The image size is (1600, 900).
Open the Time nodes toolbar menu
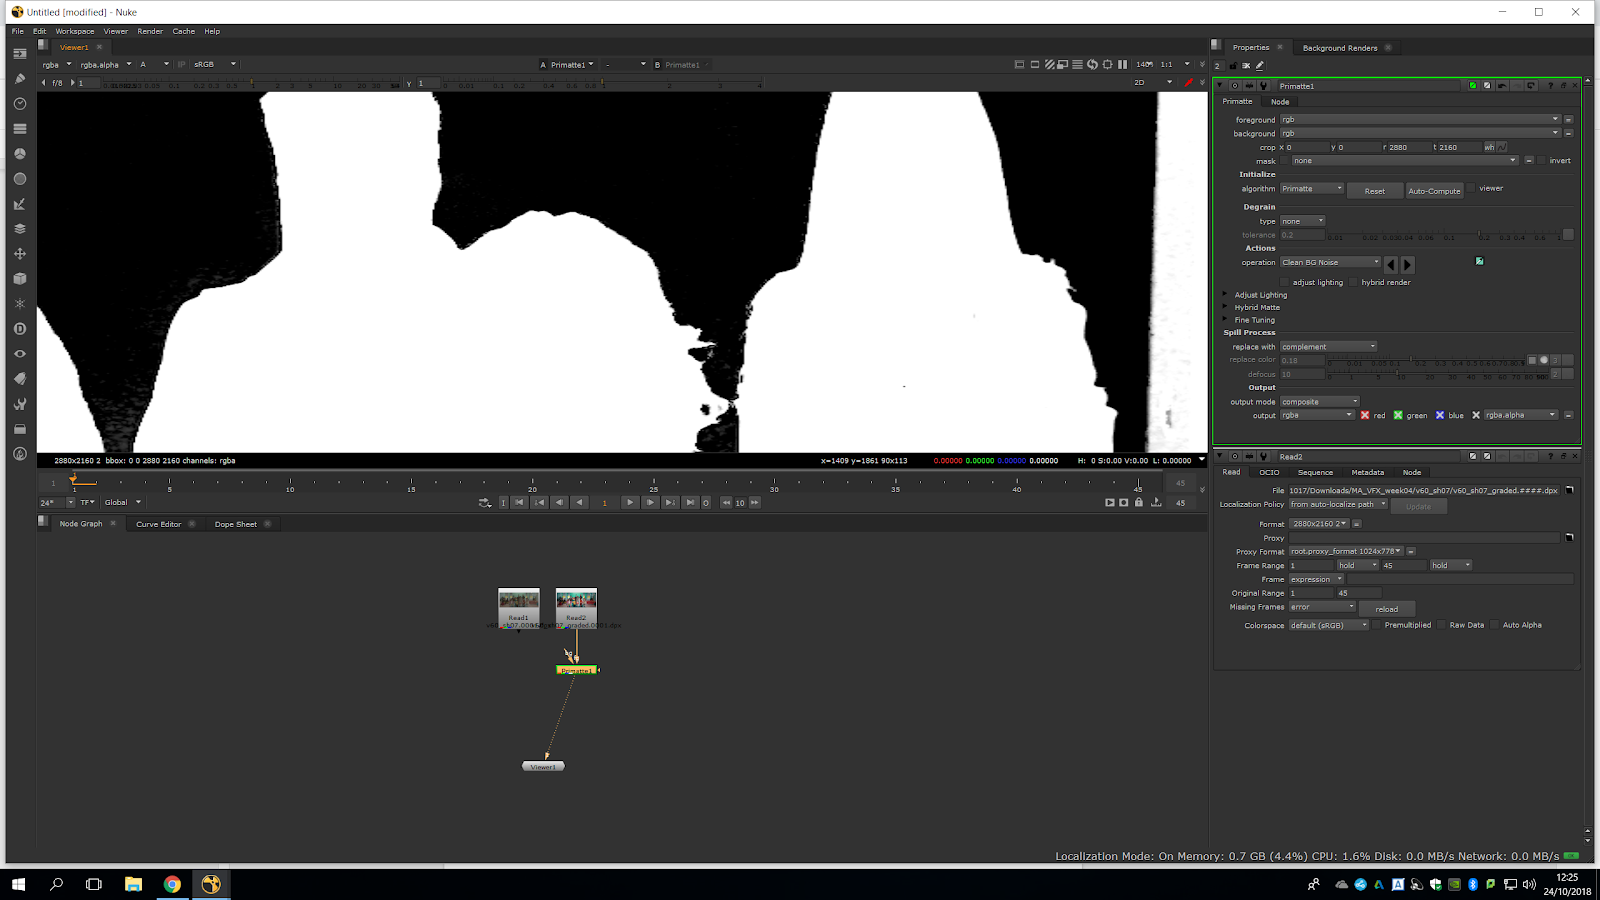pos(19,104)
